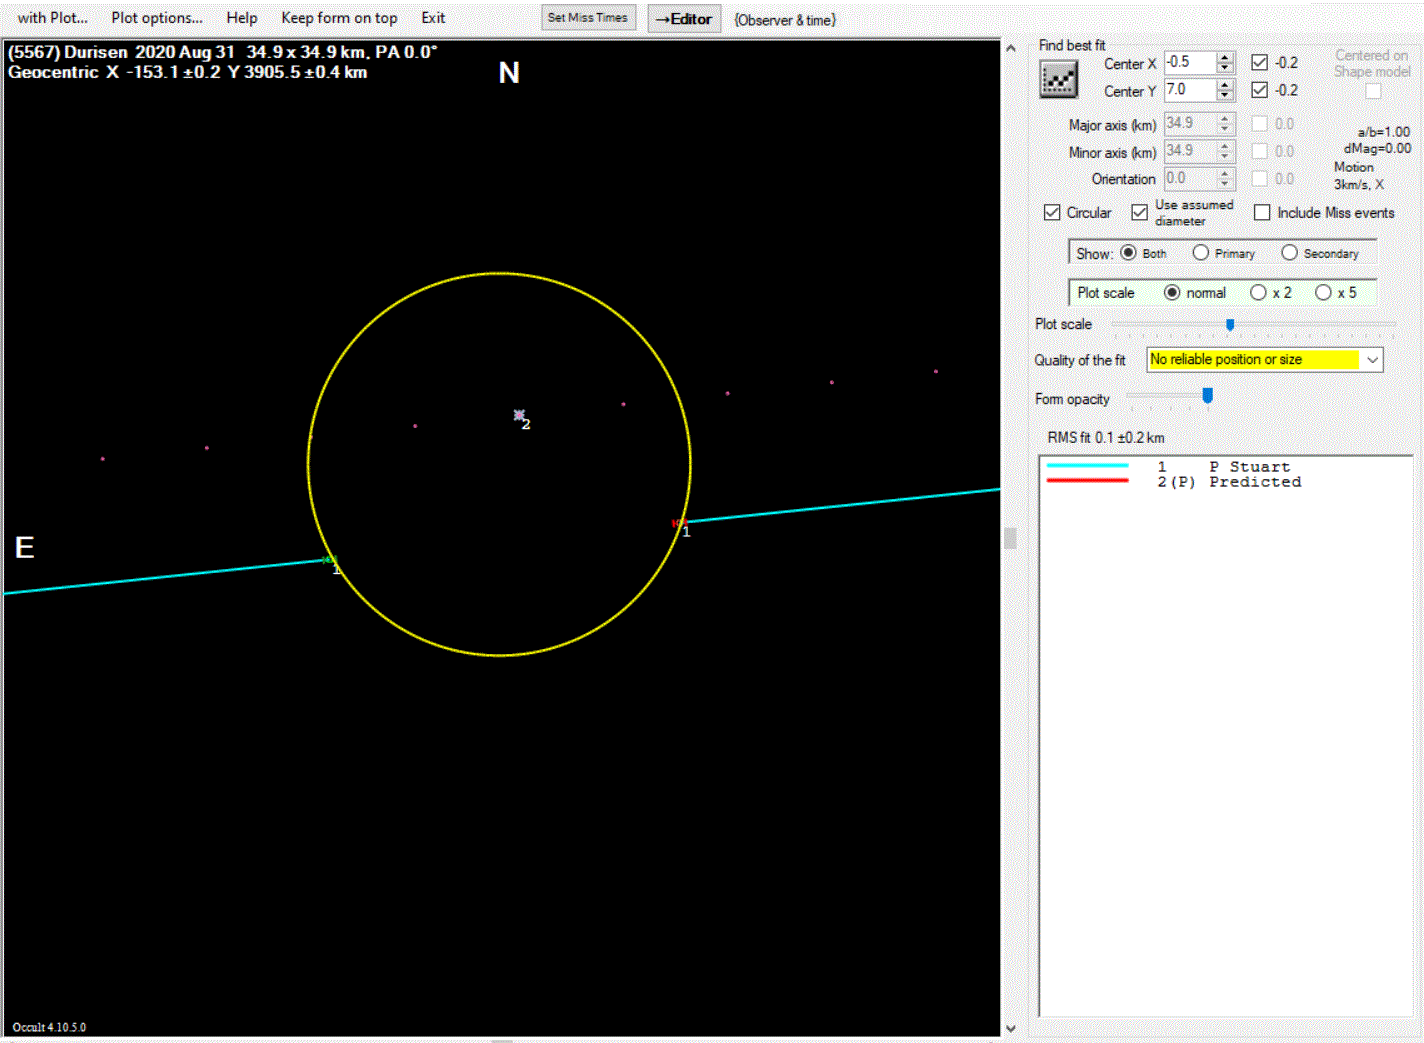Click the Find best fit graph icon
This screenshot has width=1424, height=1043.
pos(1058,79)
